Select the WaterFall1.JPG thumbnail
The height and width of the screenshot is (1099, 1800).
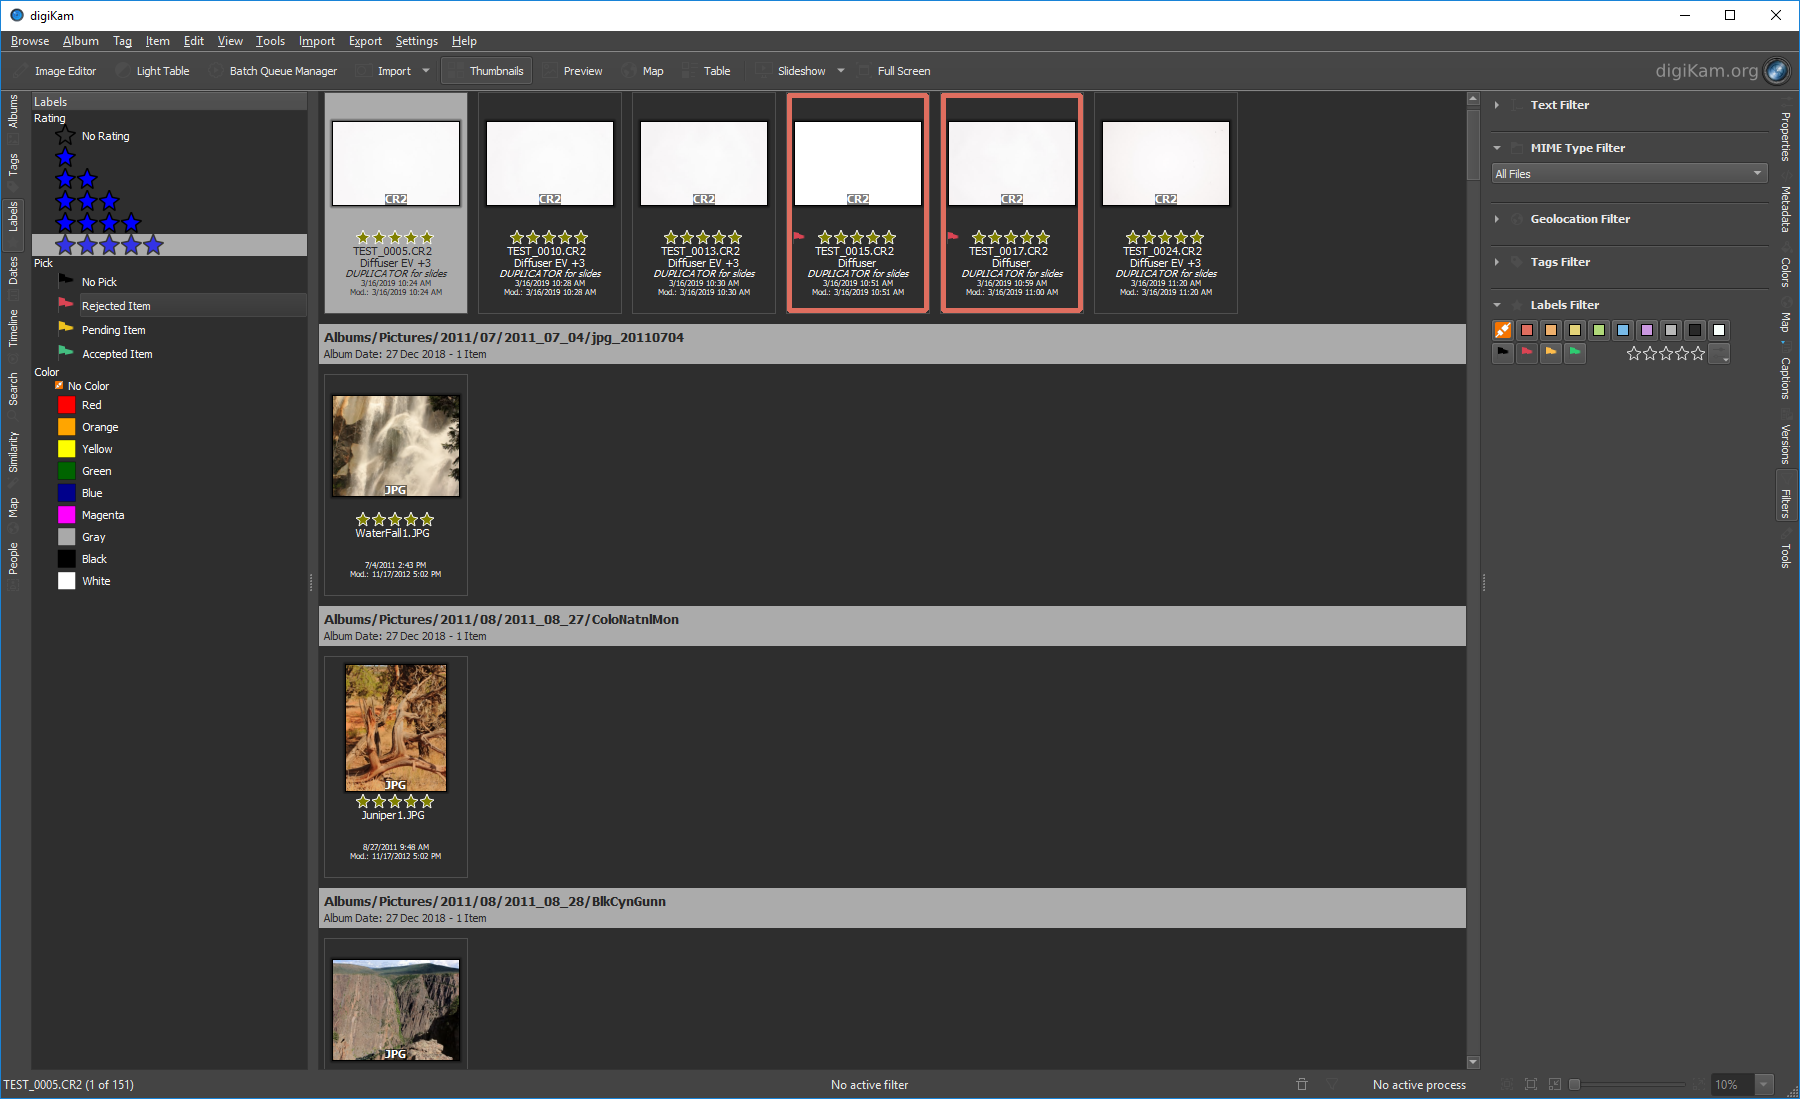click(395, 446)
